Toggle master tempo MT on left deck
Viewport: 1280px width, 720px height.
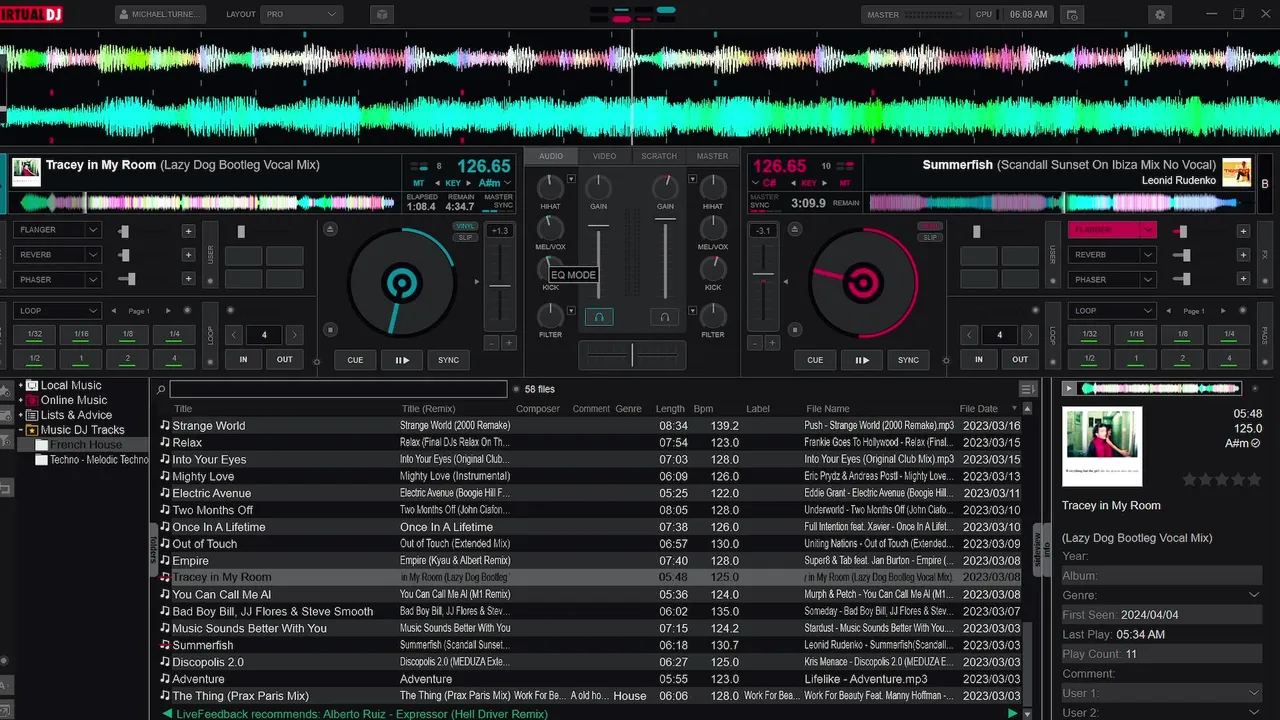pos(418,183)
